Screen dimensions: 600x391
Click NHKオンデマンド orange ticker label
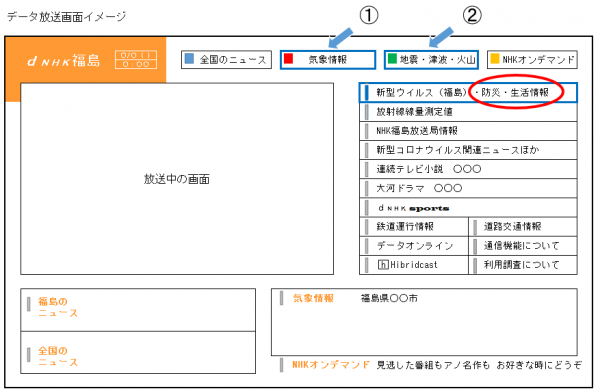[331, 365]
